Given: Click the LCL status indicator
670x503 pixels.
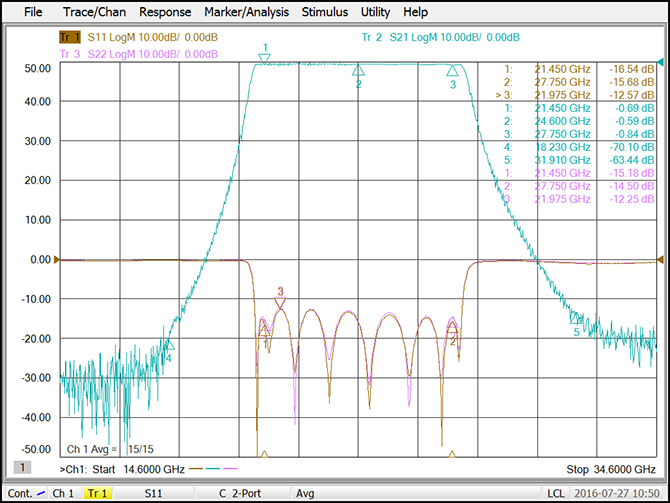Looking at the screenshot, I should click(x=555, y=493).
